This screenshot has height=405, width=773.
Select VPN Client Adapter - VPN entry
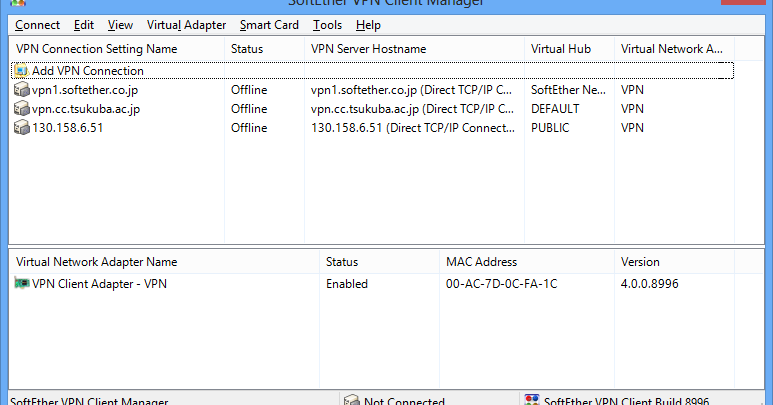(99, 284)
